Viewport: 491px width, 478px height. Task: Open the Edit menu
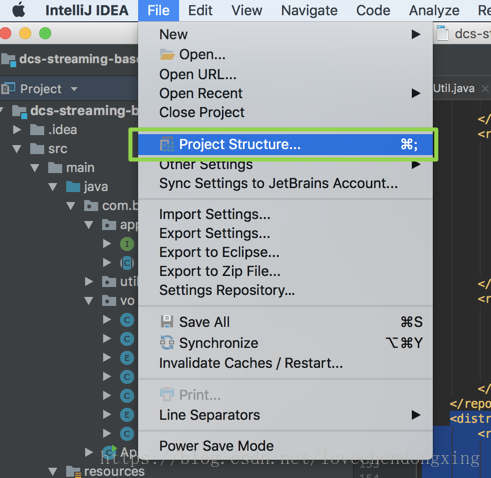click(200, 10)
